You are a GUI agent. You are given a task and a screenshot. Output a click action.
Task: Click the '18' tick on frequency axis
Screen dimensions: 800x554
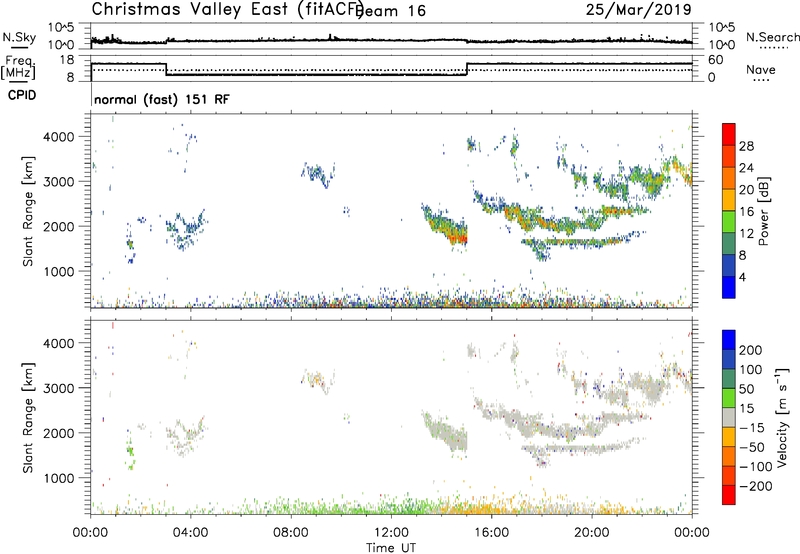tap(67, 60)
